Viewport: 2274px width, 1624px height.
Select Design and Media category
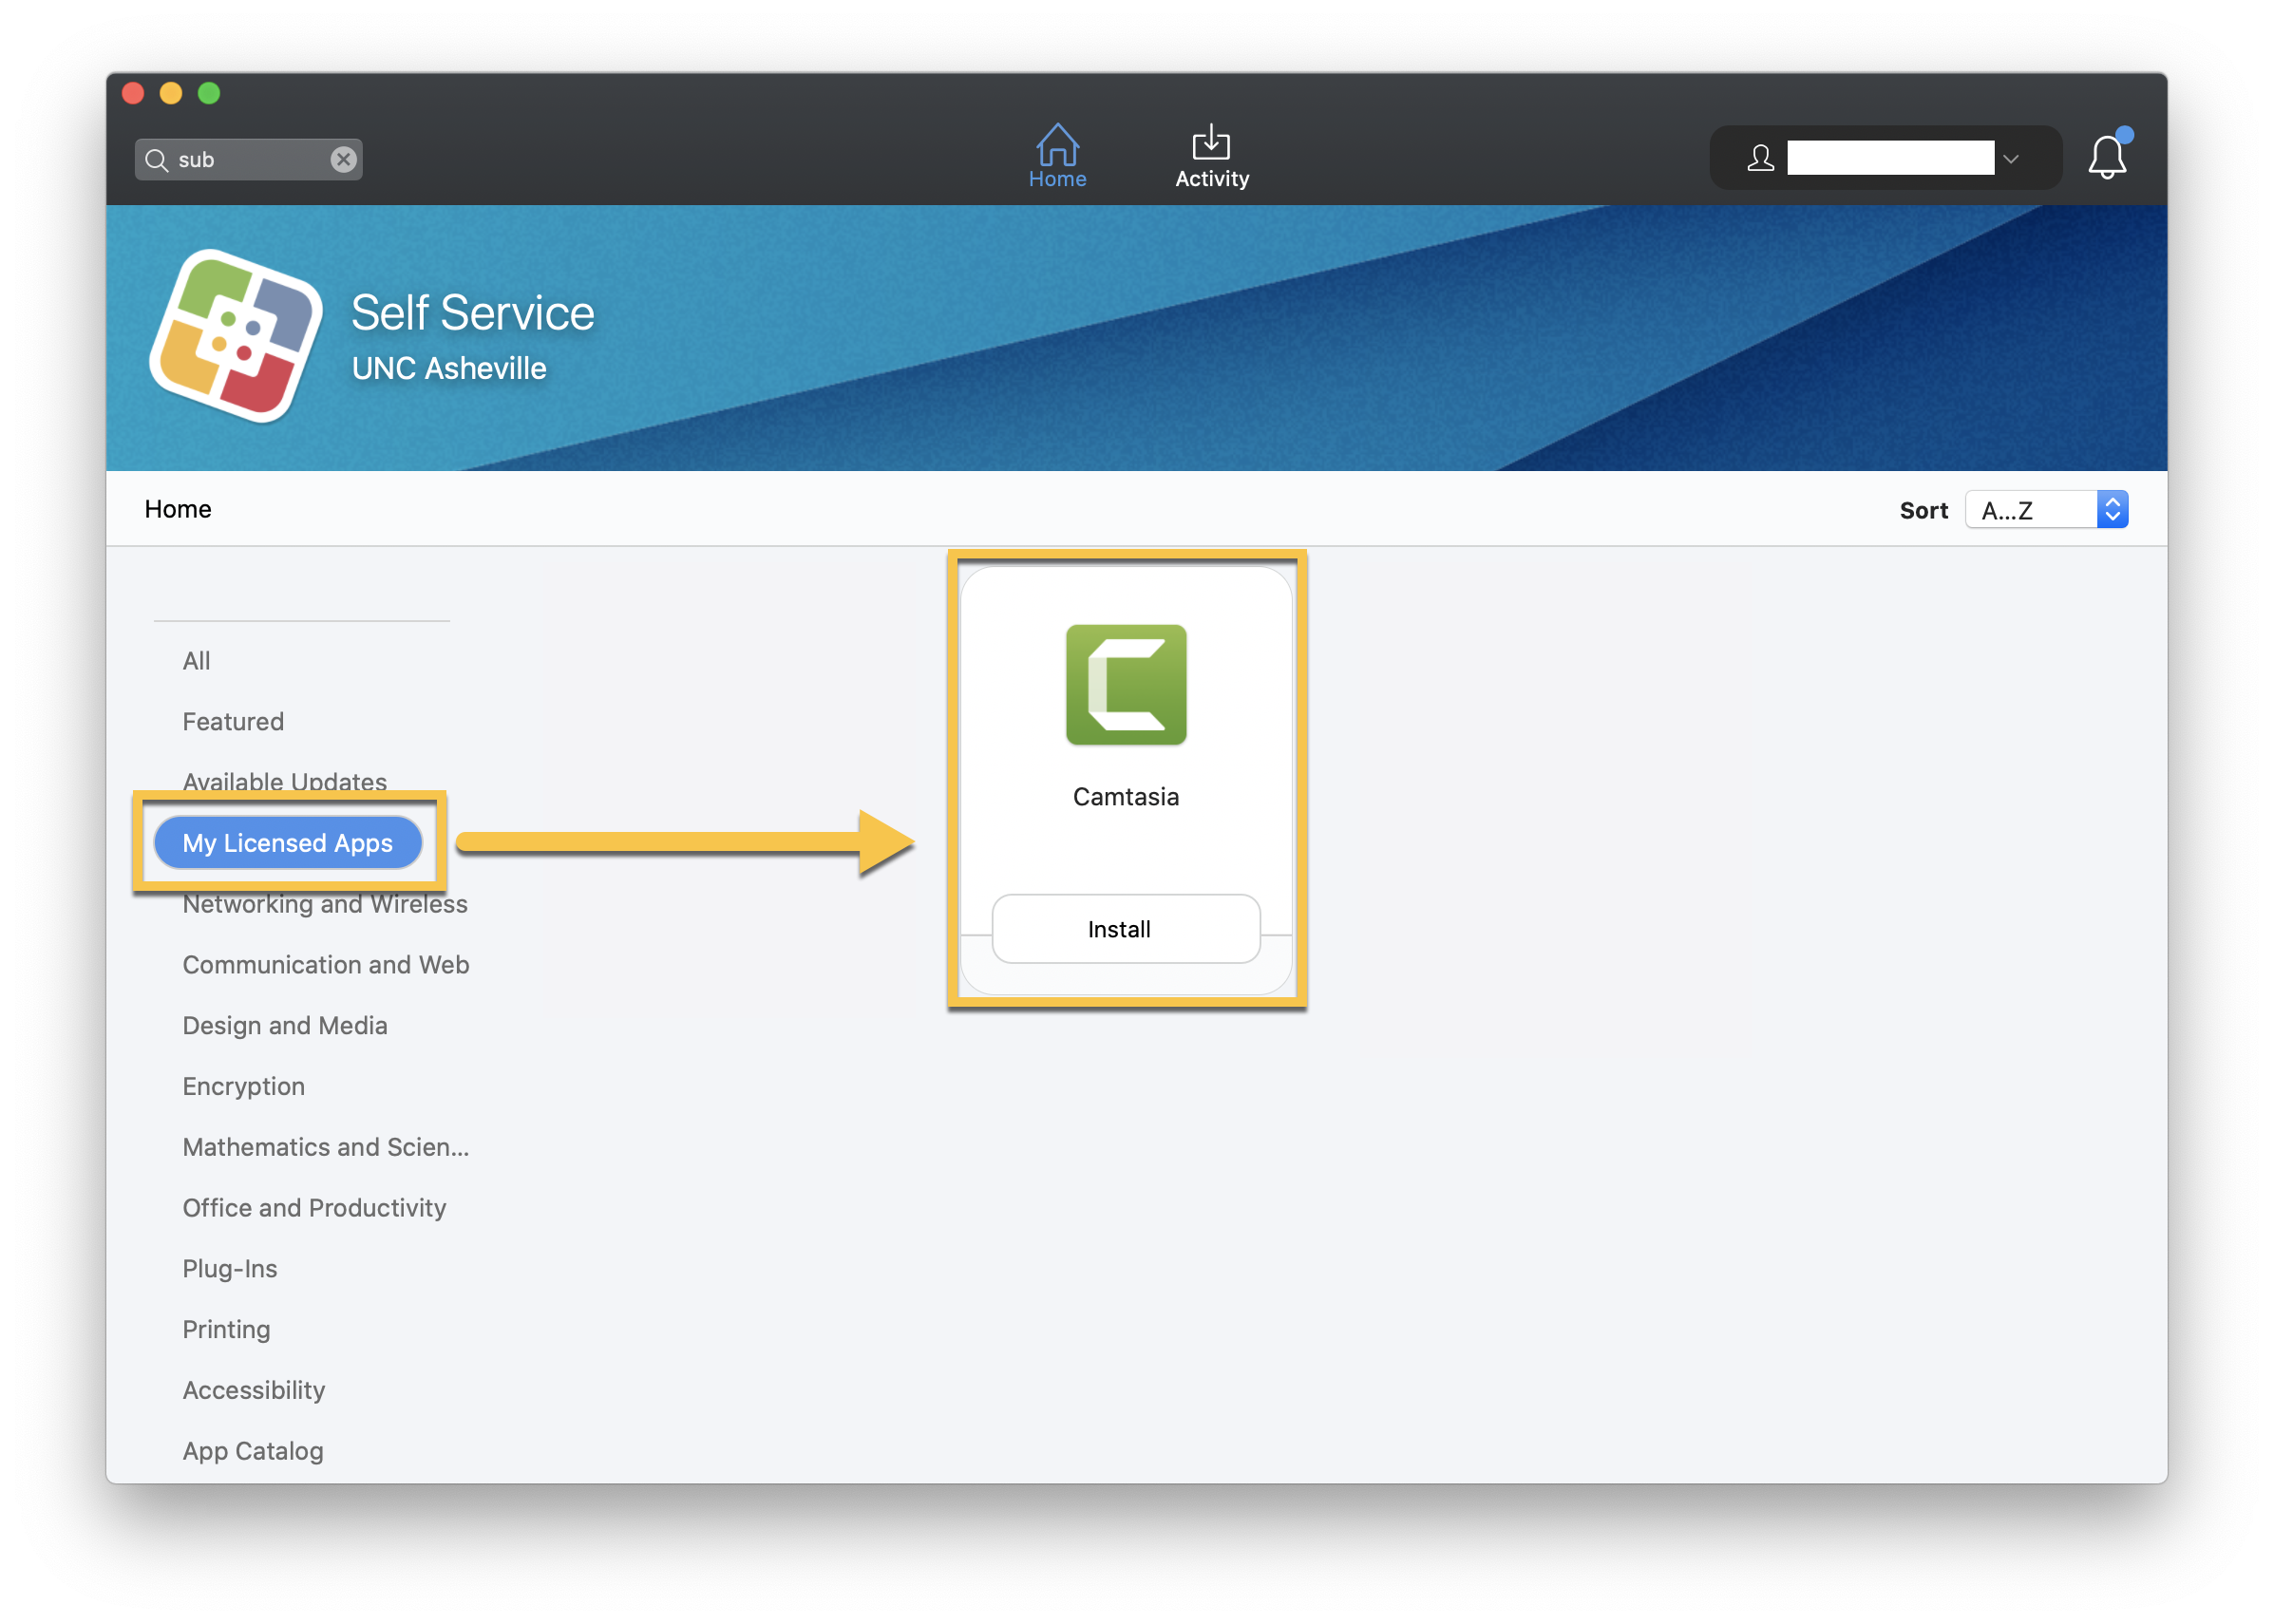point(285,1025)
